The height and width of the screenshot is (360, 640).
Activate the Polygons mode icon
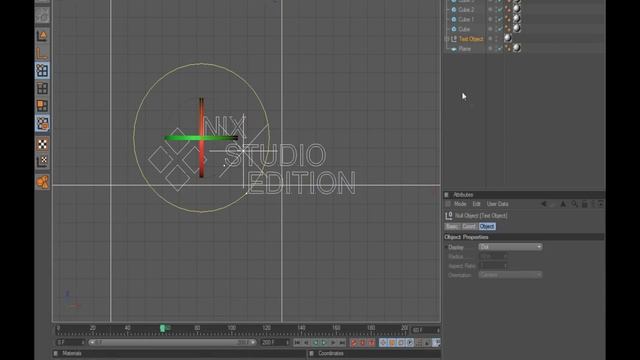pos(42,106)
